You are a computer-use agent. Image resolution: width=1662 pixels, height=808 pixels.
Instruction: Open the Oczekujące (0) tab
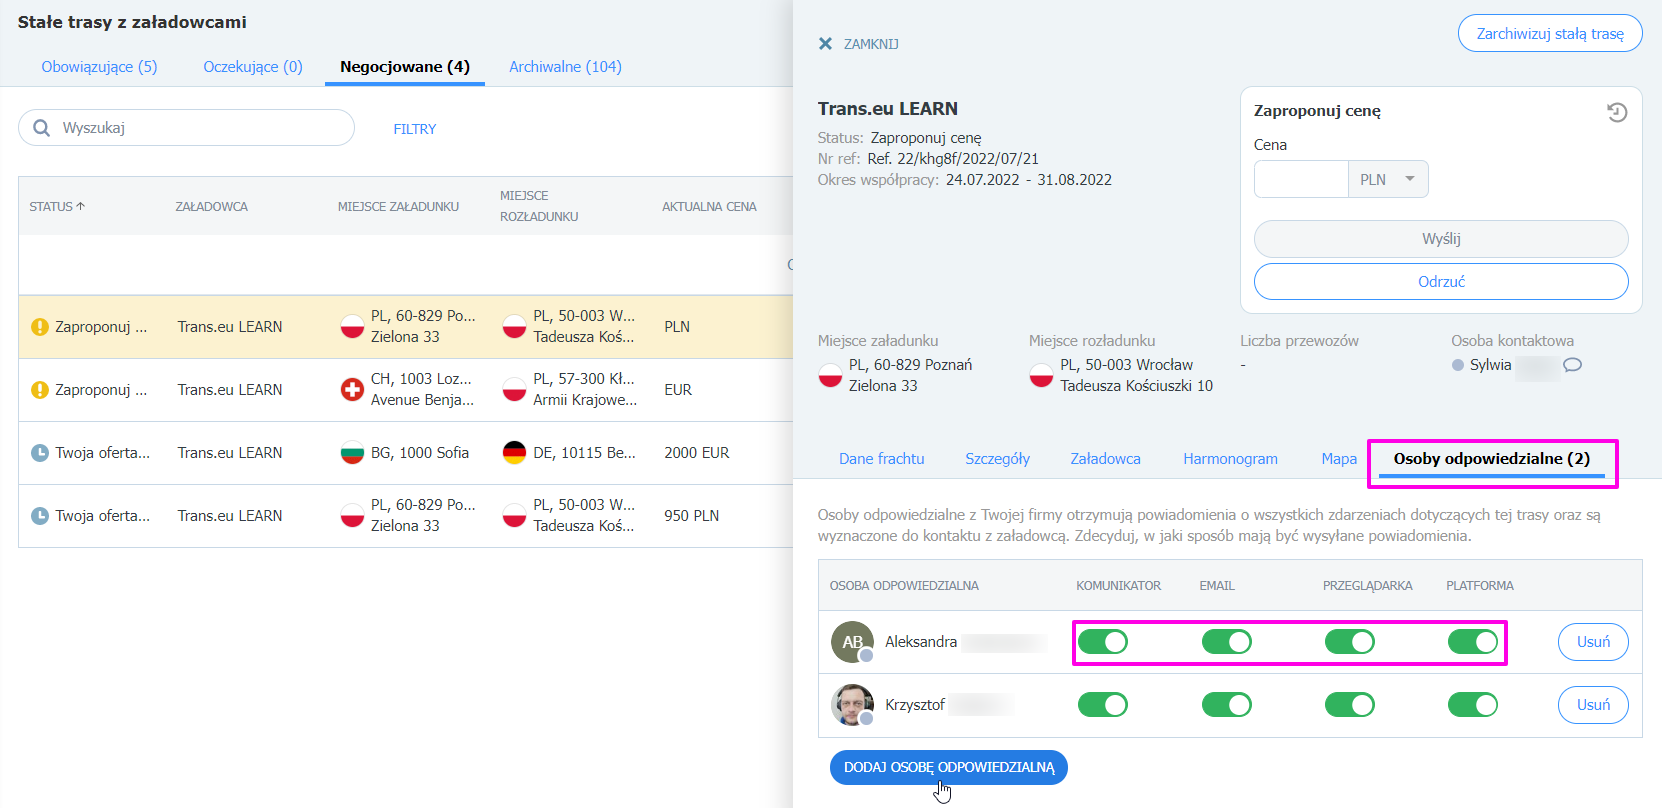tap(253, 67)
